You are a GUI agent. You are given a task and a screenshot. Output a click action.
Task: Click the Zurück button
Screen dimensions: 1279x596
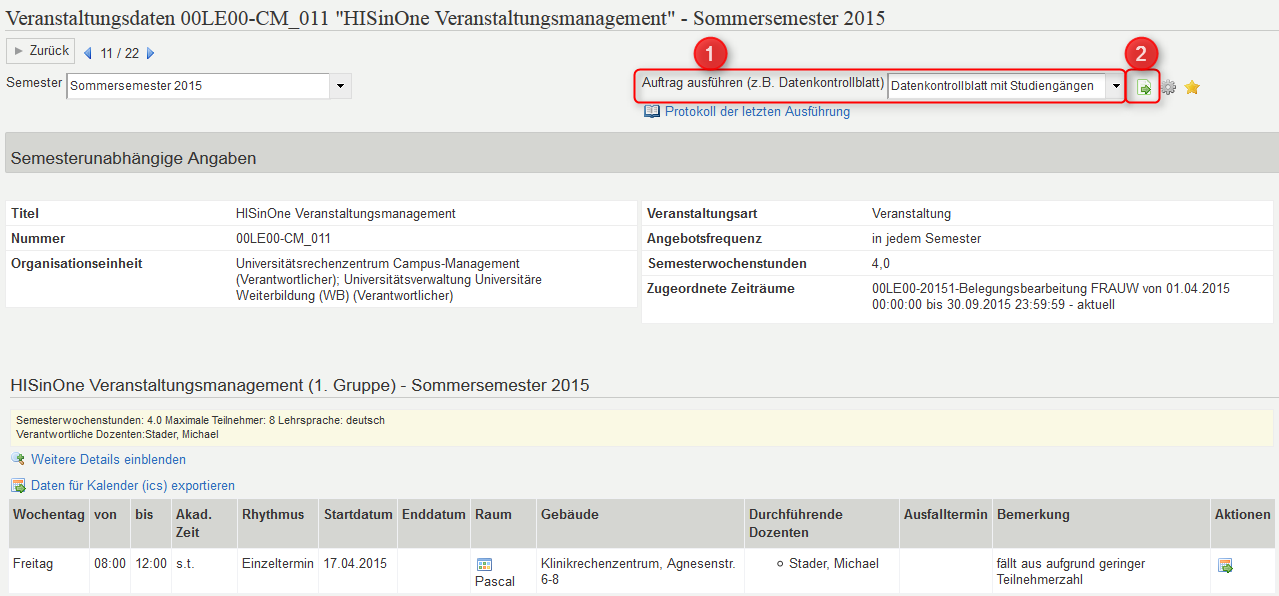click(40, 51)
